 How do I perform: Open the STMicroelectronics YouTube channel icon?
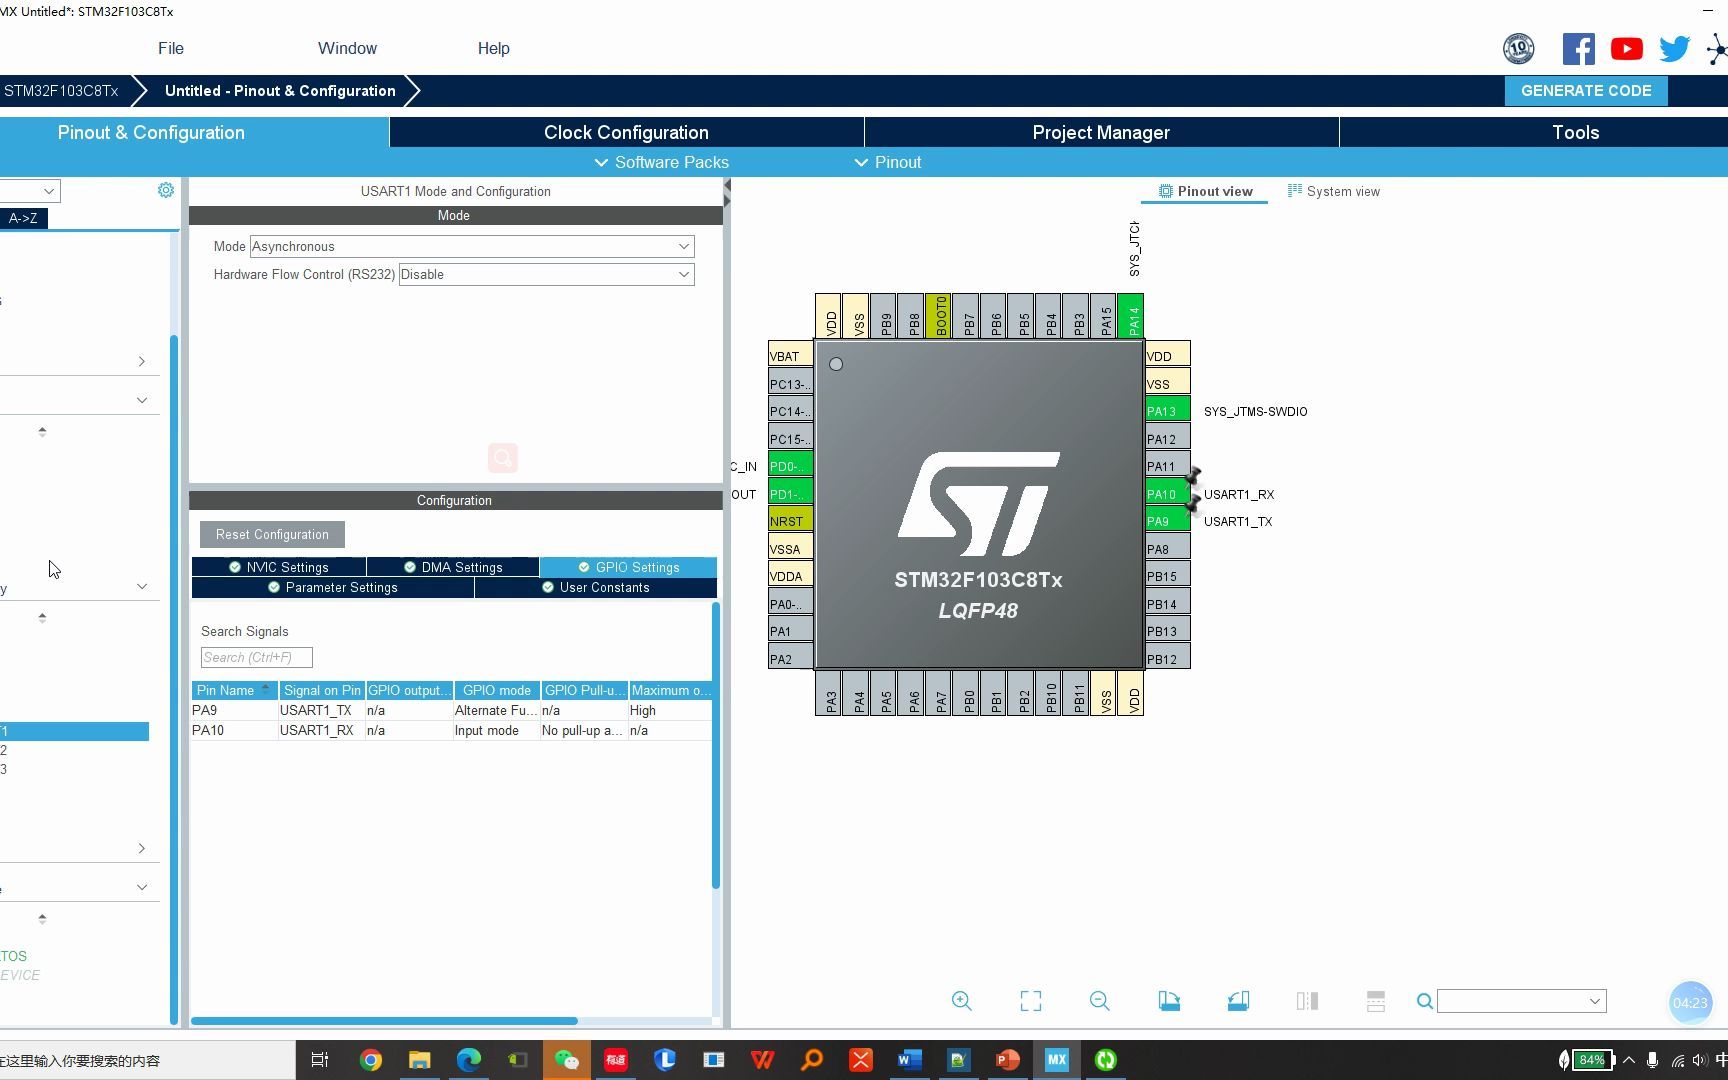point(1626,47)
